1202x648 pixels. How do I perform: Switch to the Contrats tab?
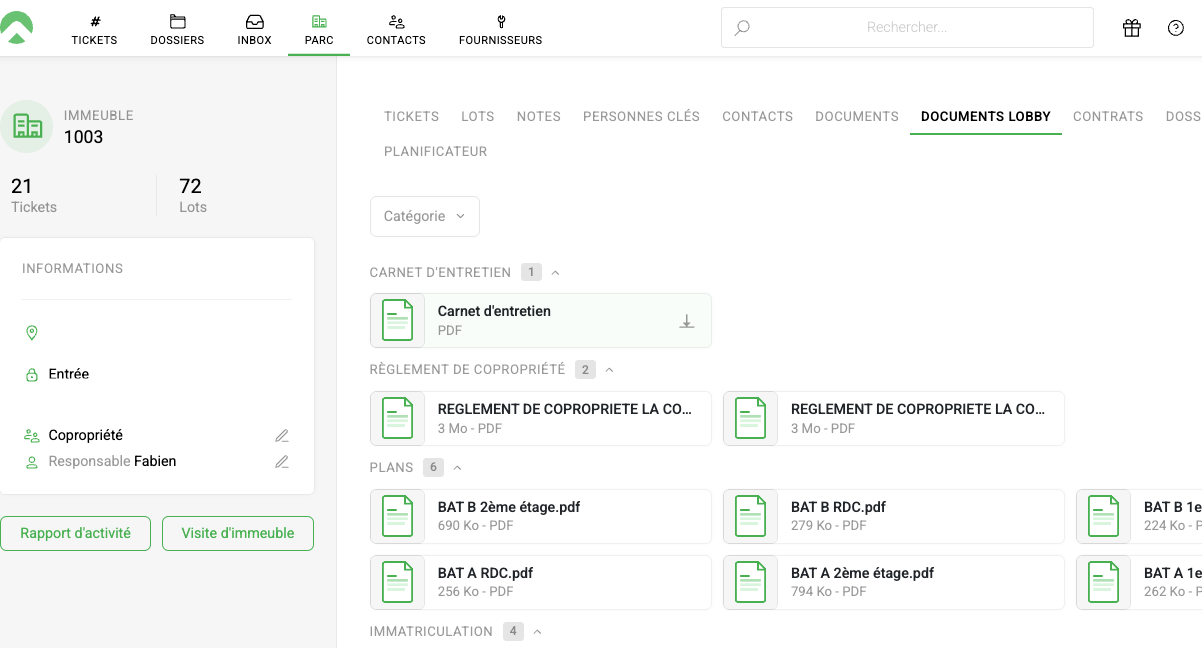click(x=1107, y=116)
